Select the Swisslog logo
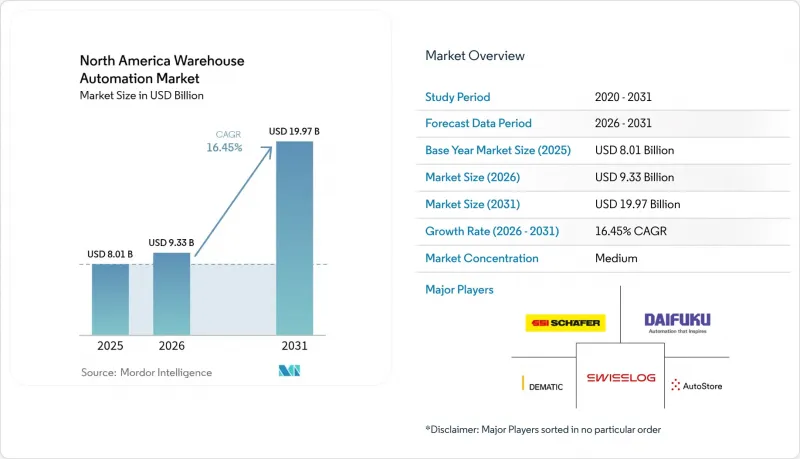The width and height of the screenshot is (800, 459). click(620, 378)
